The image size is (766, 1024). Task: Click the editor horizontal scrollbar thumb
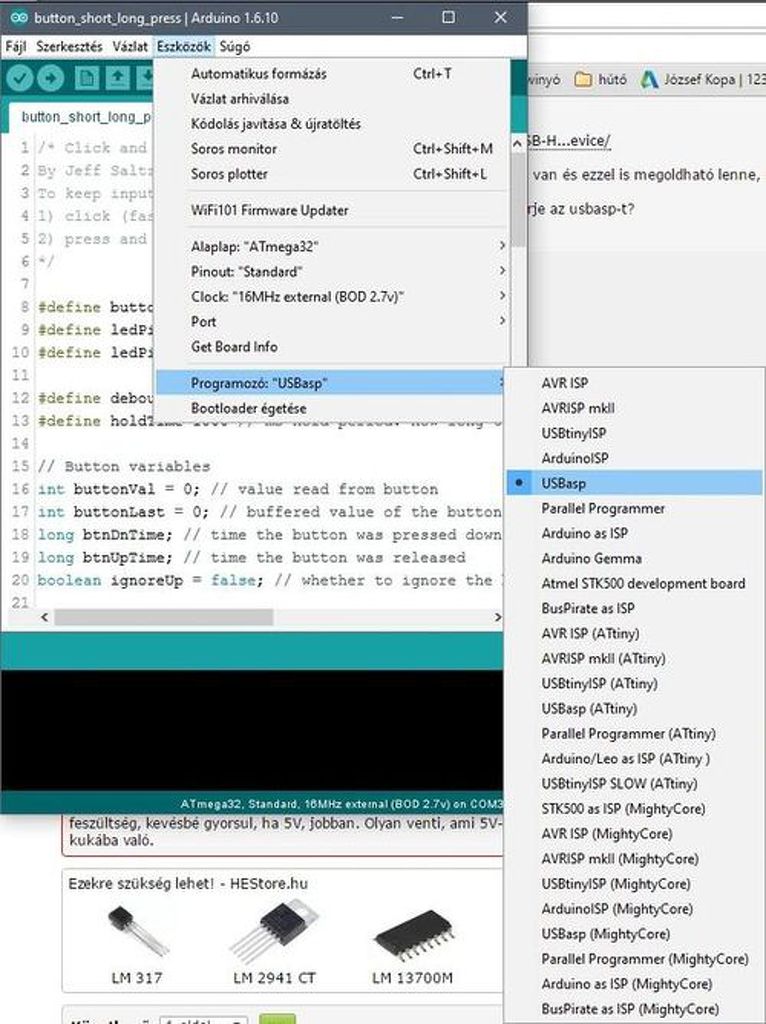163,617
